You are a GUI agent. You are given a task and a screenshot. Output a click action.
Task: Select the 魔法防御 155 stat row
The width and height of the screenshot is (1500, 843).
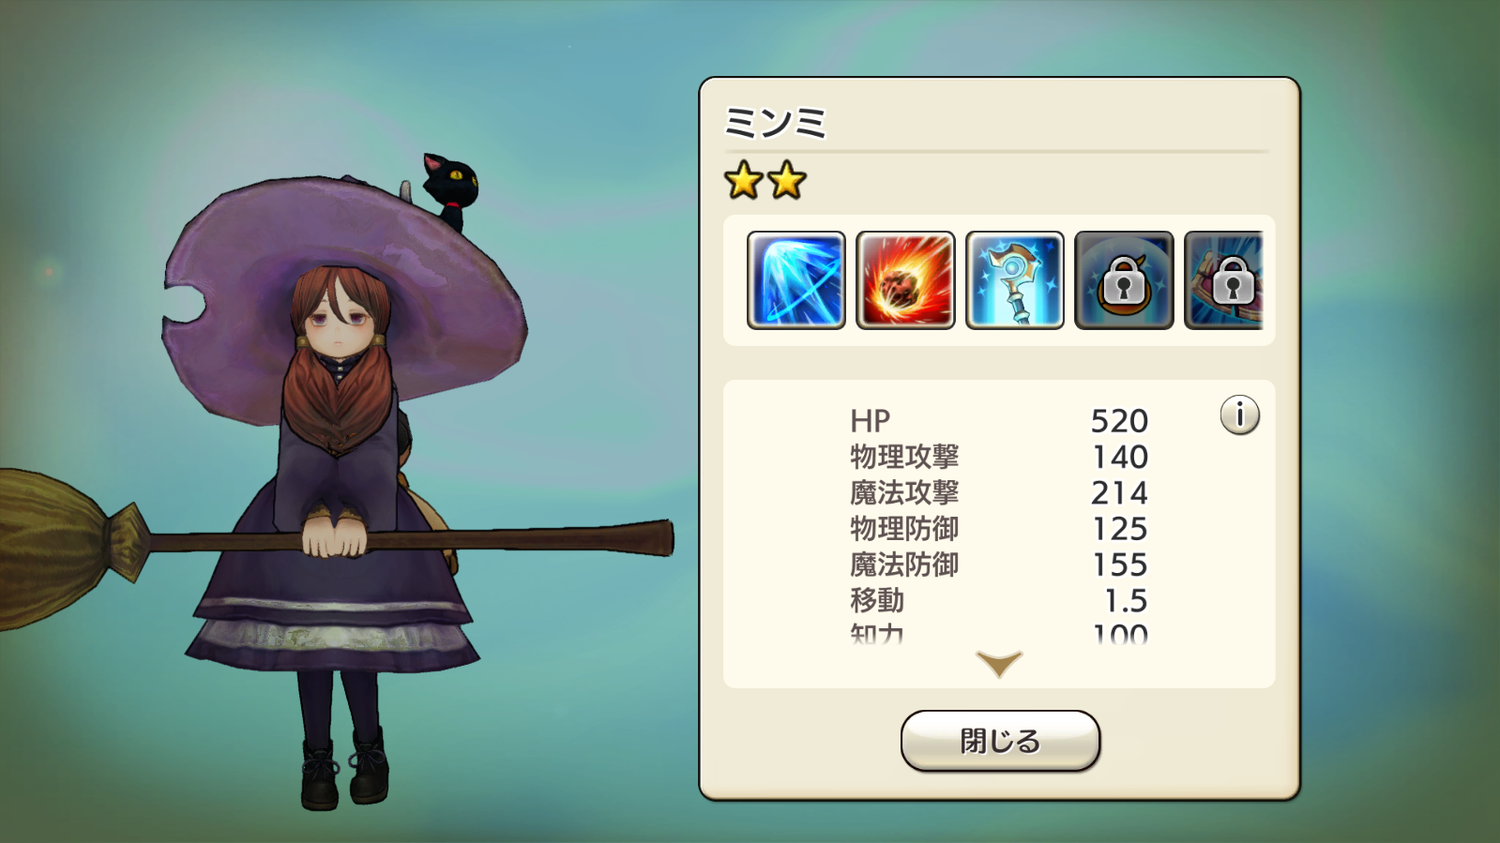(999, 565)
